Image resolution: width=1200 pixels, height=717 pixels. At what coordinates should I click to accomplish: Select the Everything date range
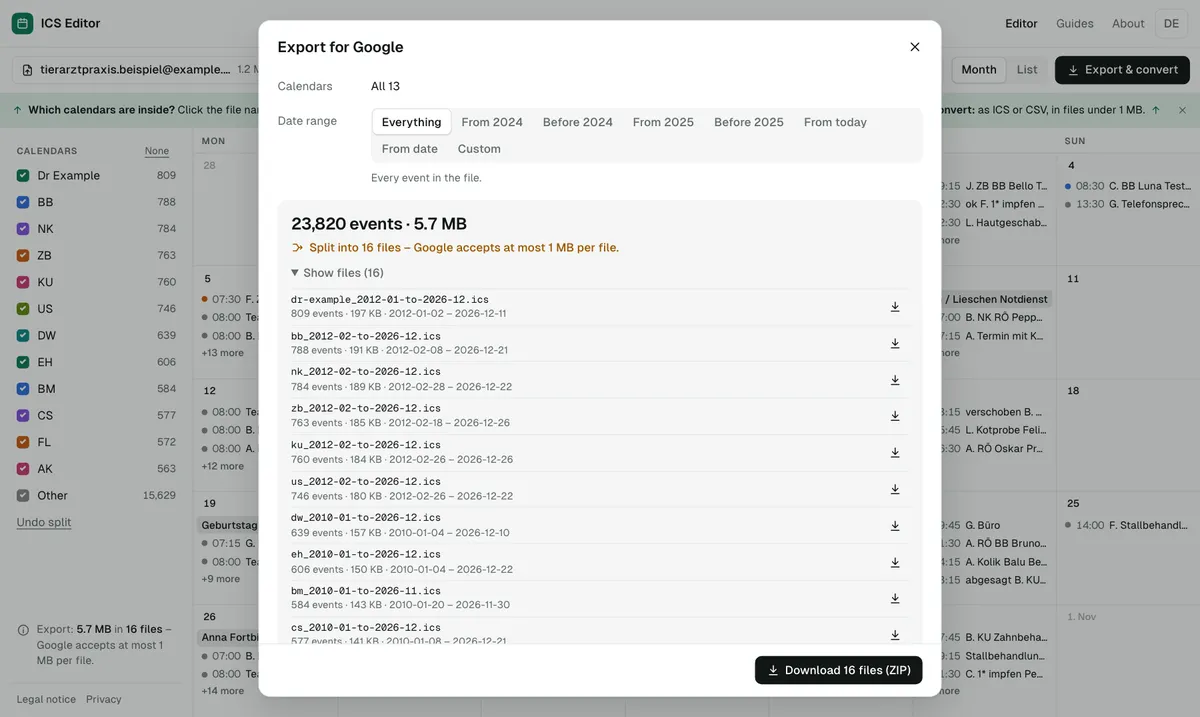pos(411,122)
